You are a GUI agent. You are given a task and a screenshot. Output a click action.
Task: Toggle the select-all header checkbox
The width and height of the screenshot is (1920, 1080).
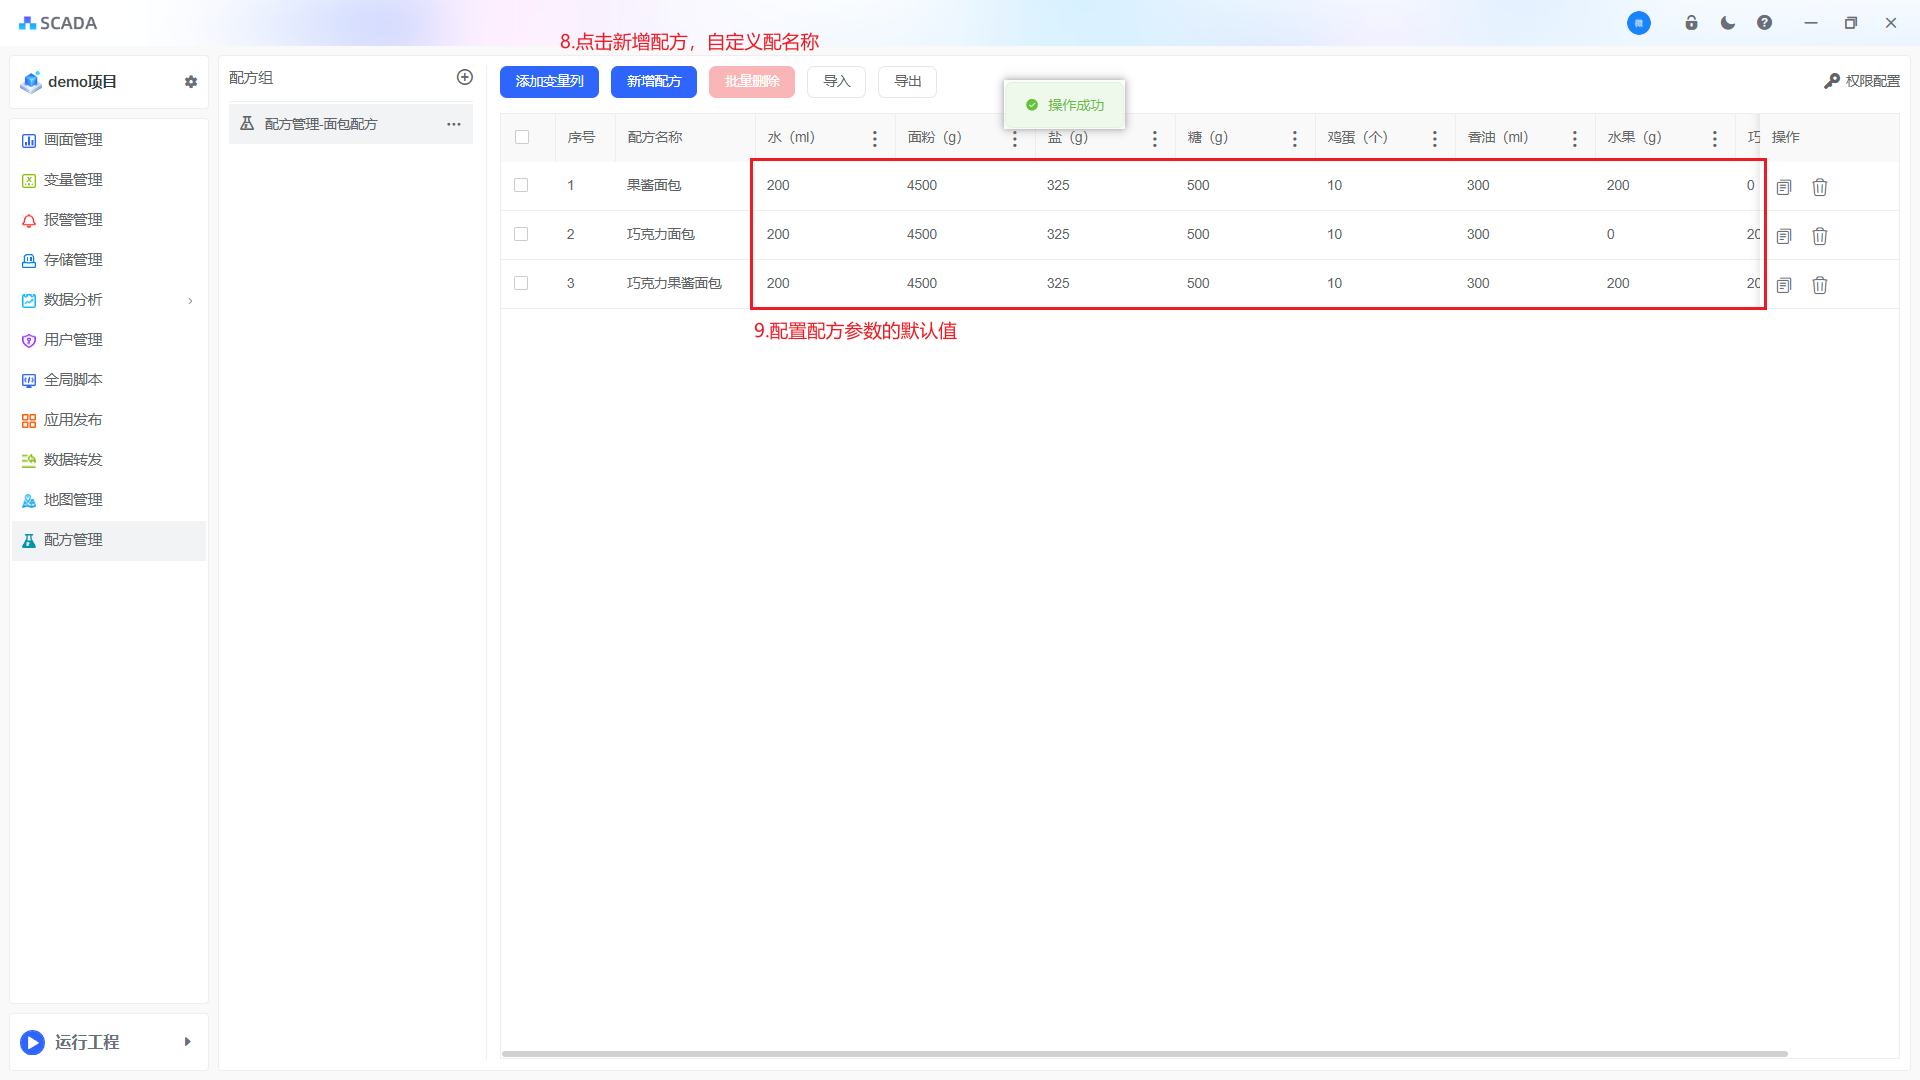pyautogui.click(x=522, y=137)
